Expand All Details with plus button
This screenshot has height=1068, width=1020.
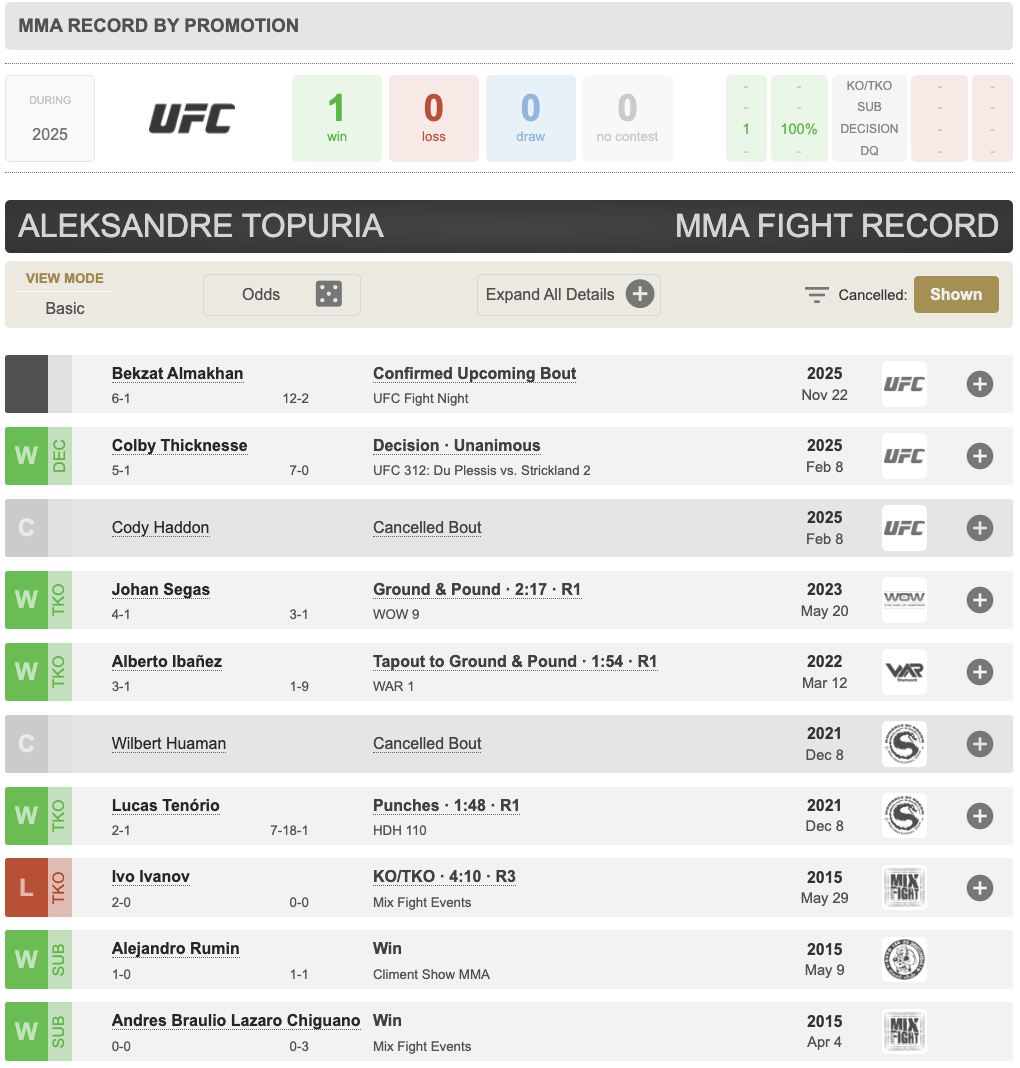(640, 294)
